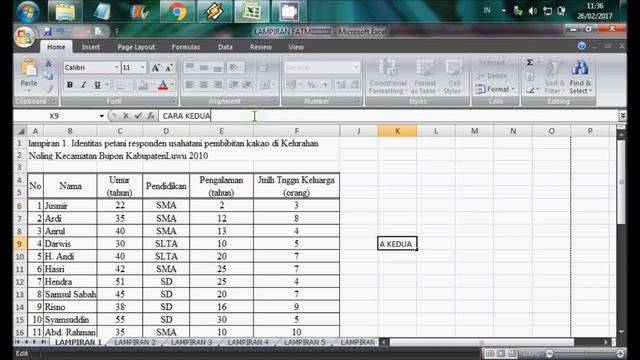This screenshot has width=640, height=360.
Task: Toggle Italic formatting
Action: pyautogui.click(x=83, y=85)
